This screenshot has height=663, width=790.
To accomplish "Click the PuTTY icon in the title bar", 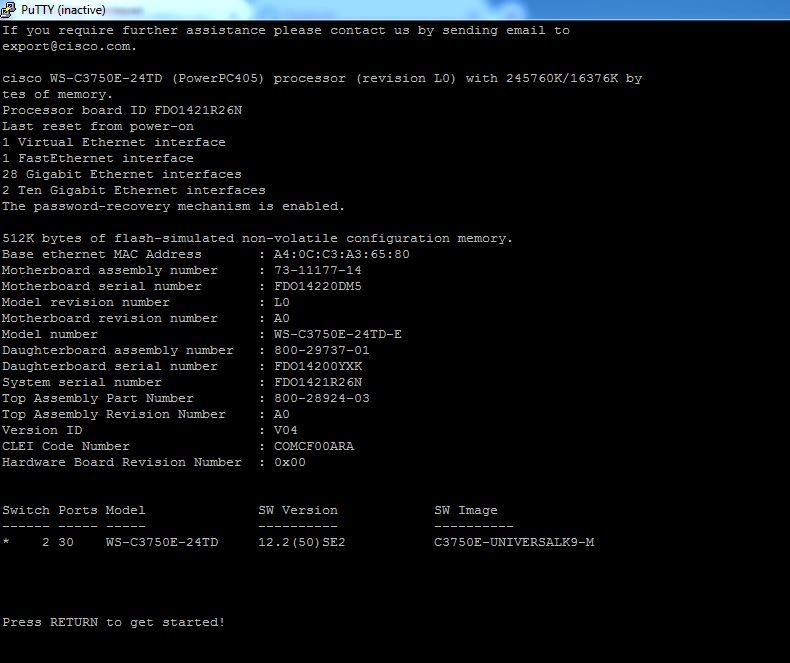I will click(x=8, y=10).
